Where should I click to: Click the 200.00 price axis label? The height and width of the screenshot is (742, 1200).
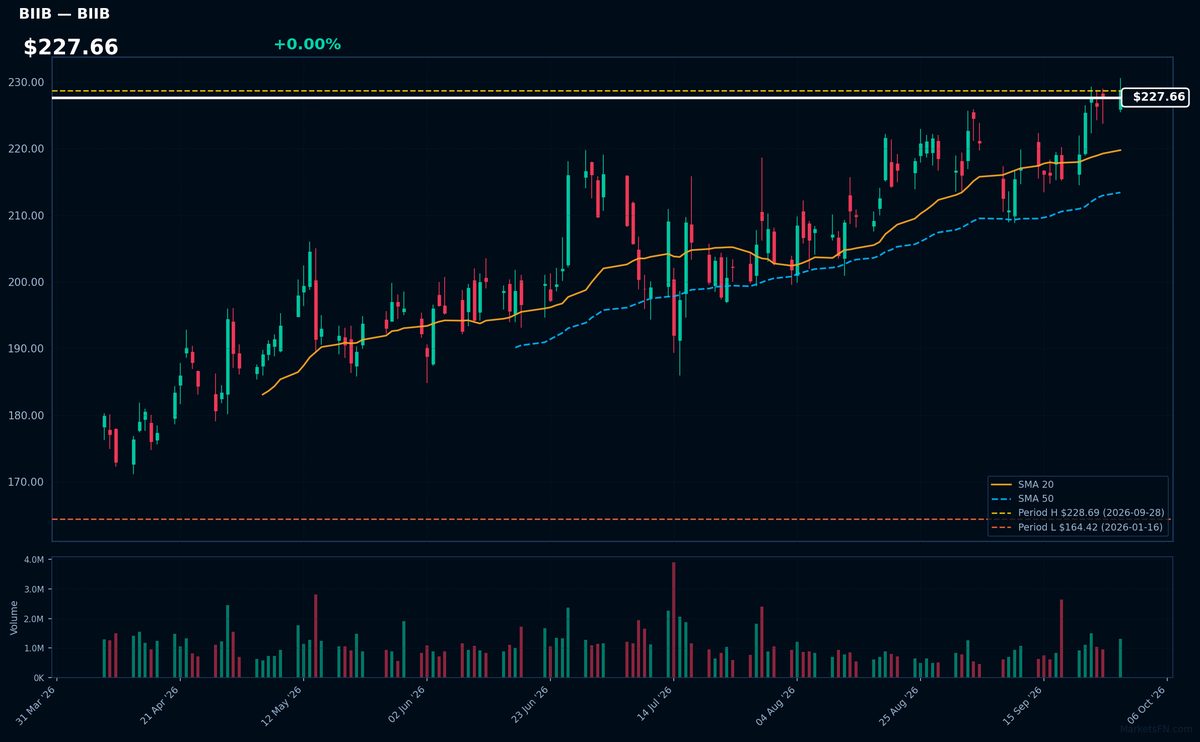[x=27, y=282]
